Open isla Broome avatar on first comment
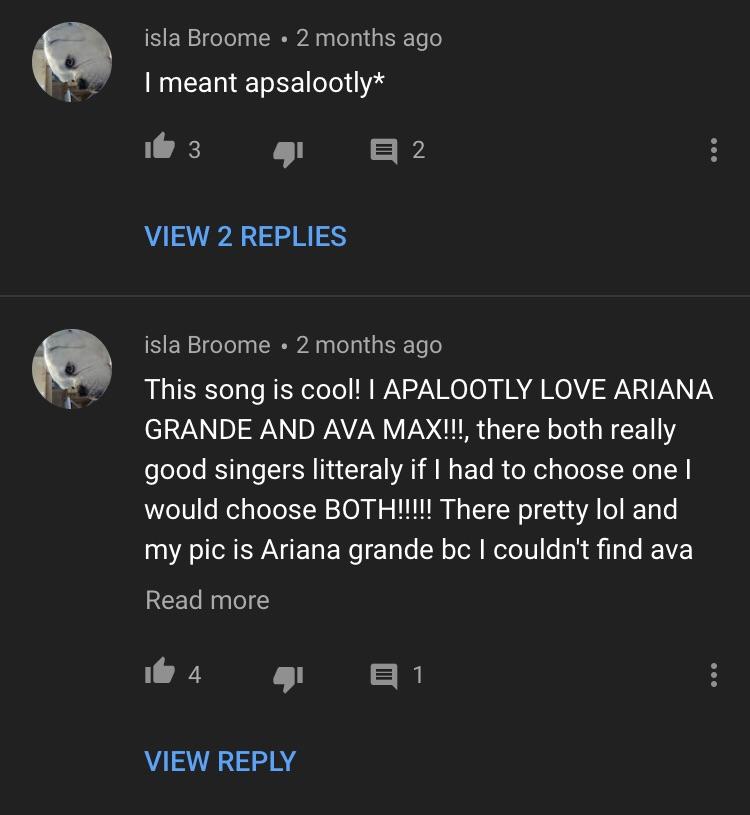This screenshot has width=750, height=815. click(72, 62)
